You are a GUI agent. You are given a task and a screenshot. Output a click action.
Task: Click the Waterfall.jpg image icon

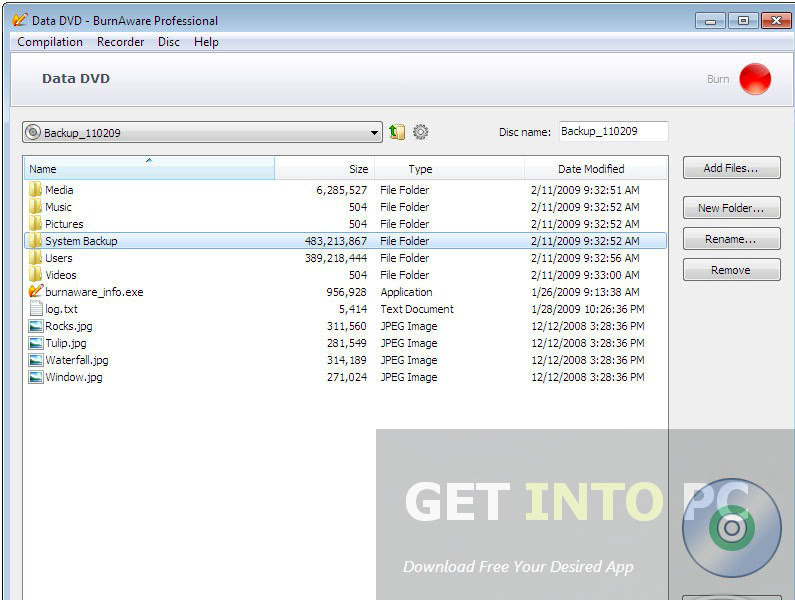35,360
